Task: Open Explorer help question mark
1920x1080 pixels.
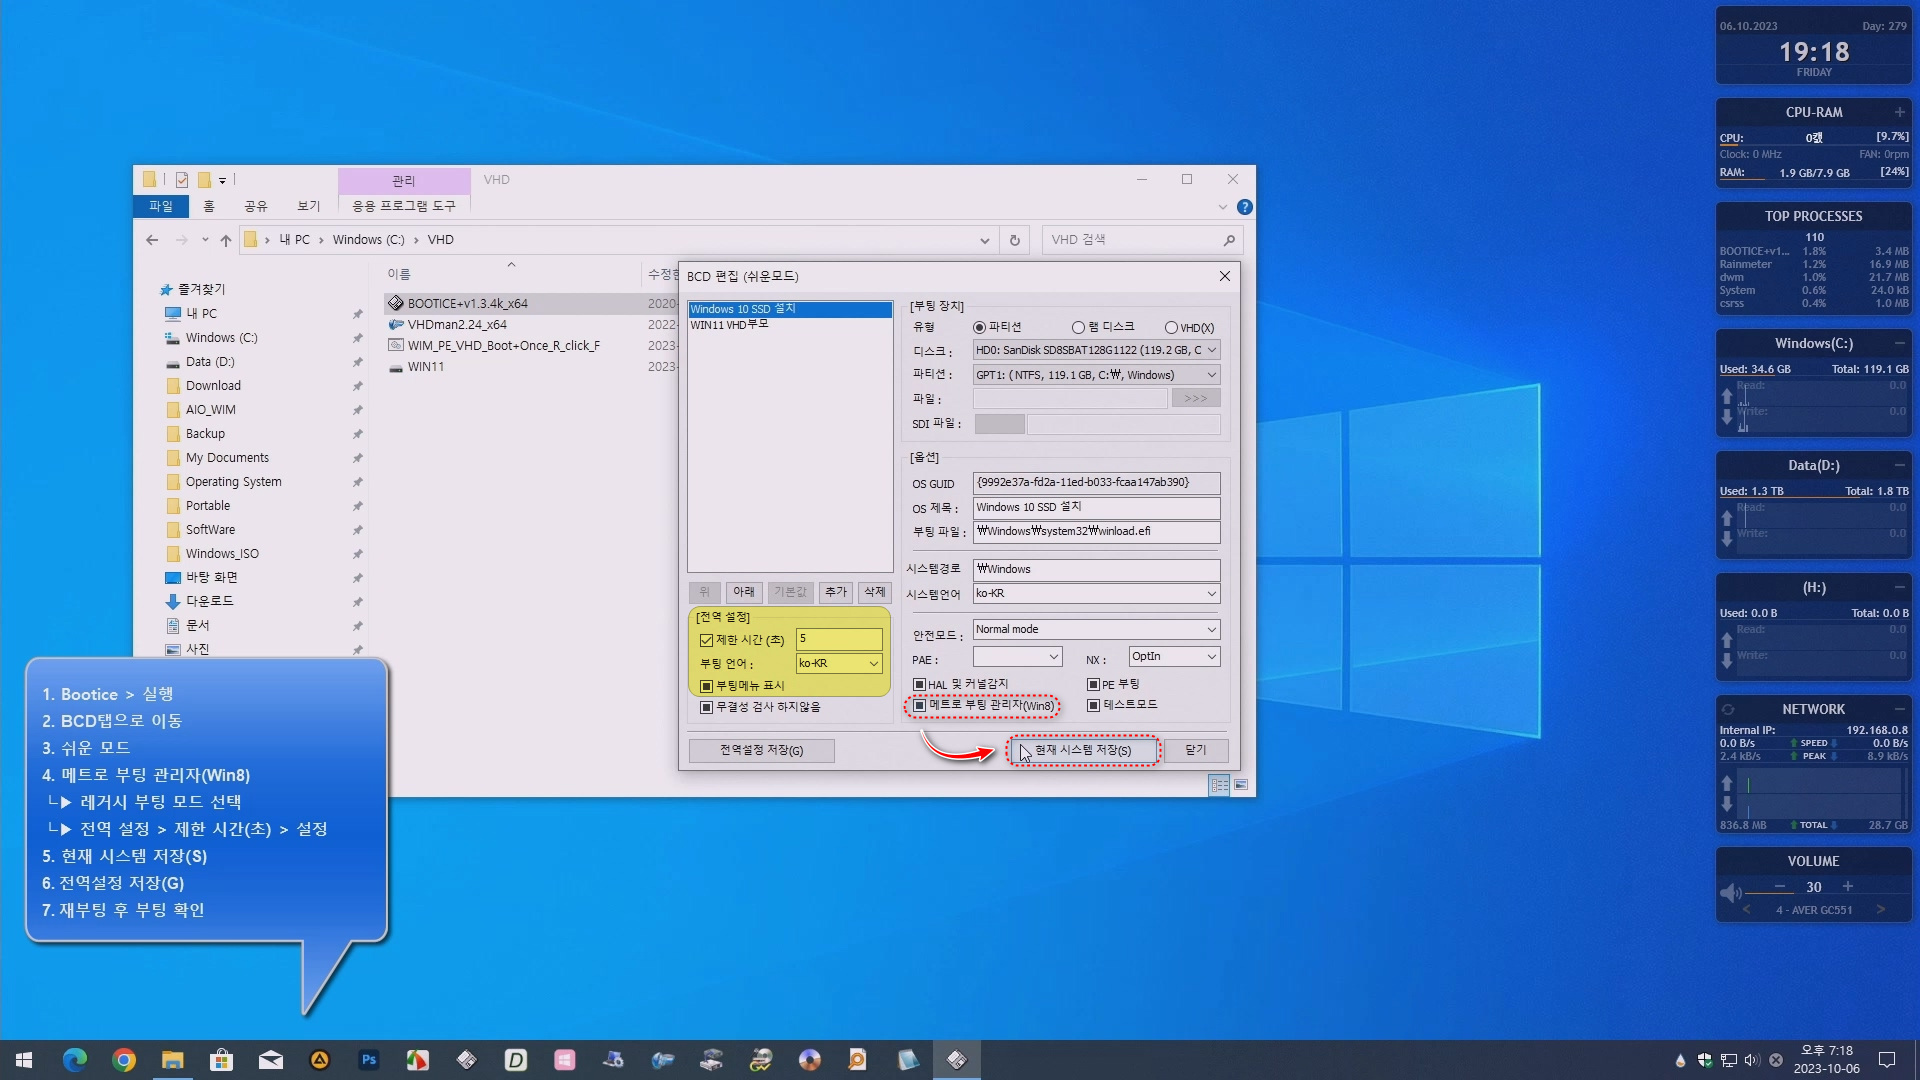Action: tap(1244, 207)
